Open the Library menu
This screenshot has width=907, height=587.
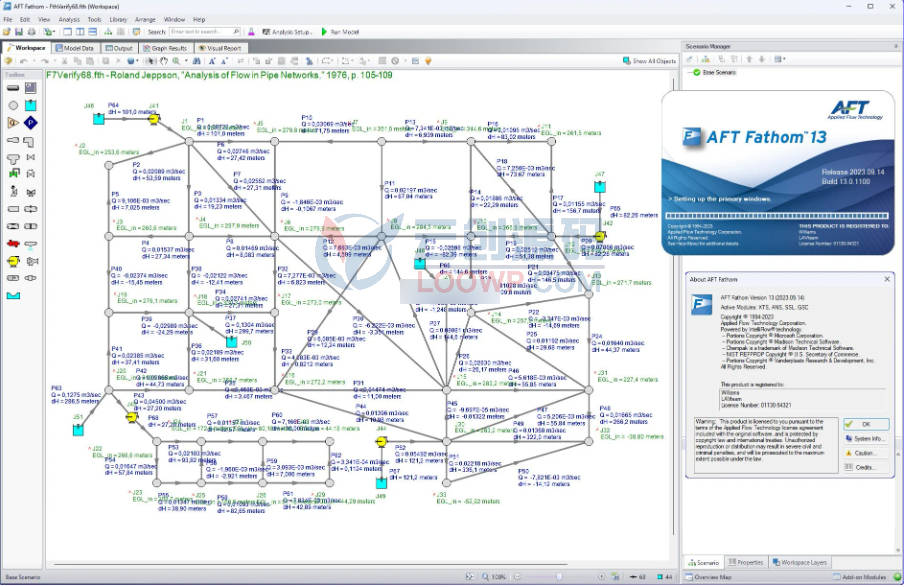(118, 20)
